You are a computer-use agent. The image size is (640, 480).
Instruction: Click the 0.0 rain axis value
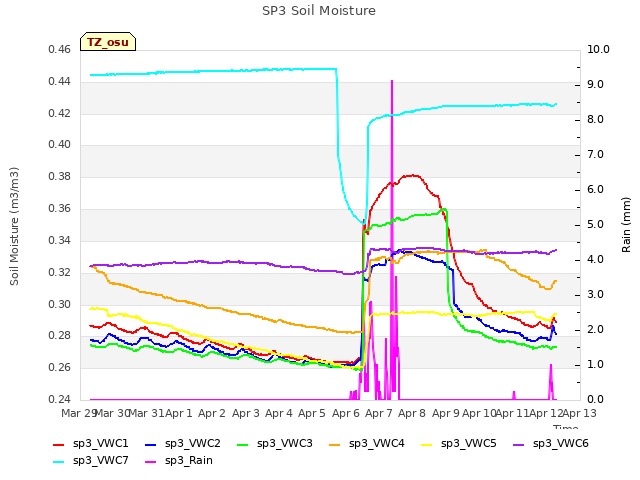click(x=596, y=400)
